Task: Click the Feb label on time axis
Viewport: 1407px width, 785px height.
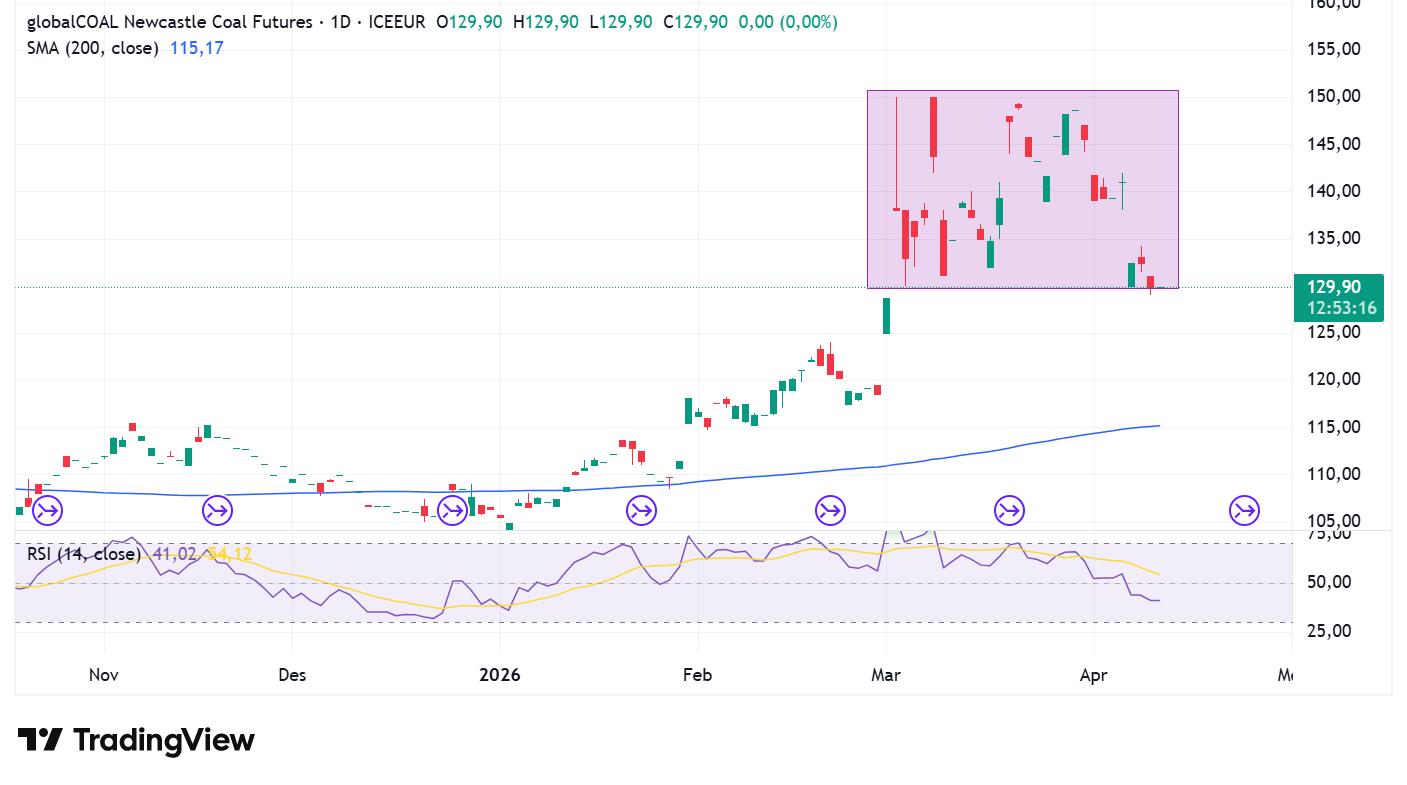Action: [697, 675]
